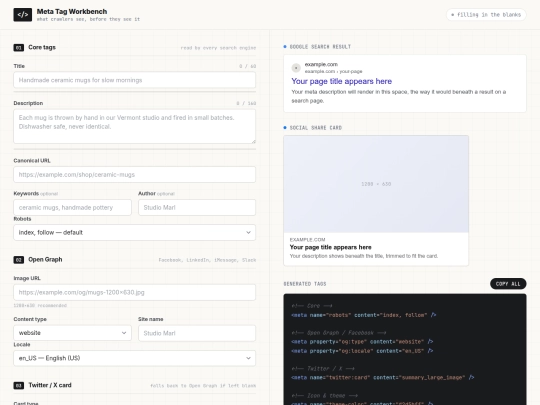This screenshot has height=405, width=540.
Task: Click the Description character counter
Action: click(246, 103)
